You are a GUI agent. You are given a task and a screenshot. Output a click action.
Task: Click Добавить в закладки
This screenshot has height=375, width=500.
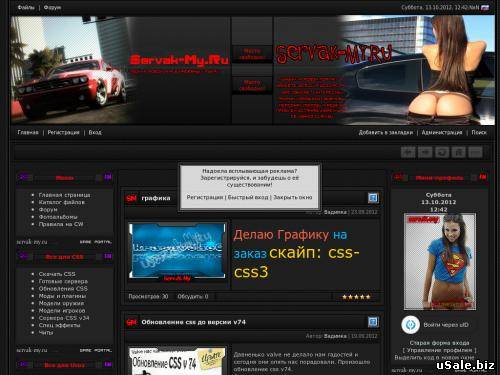point(386,132)
